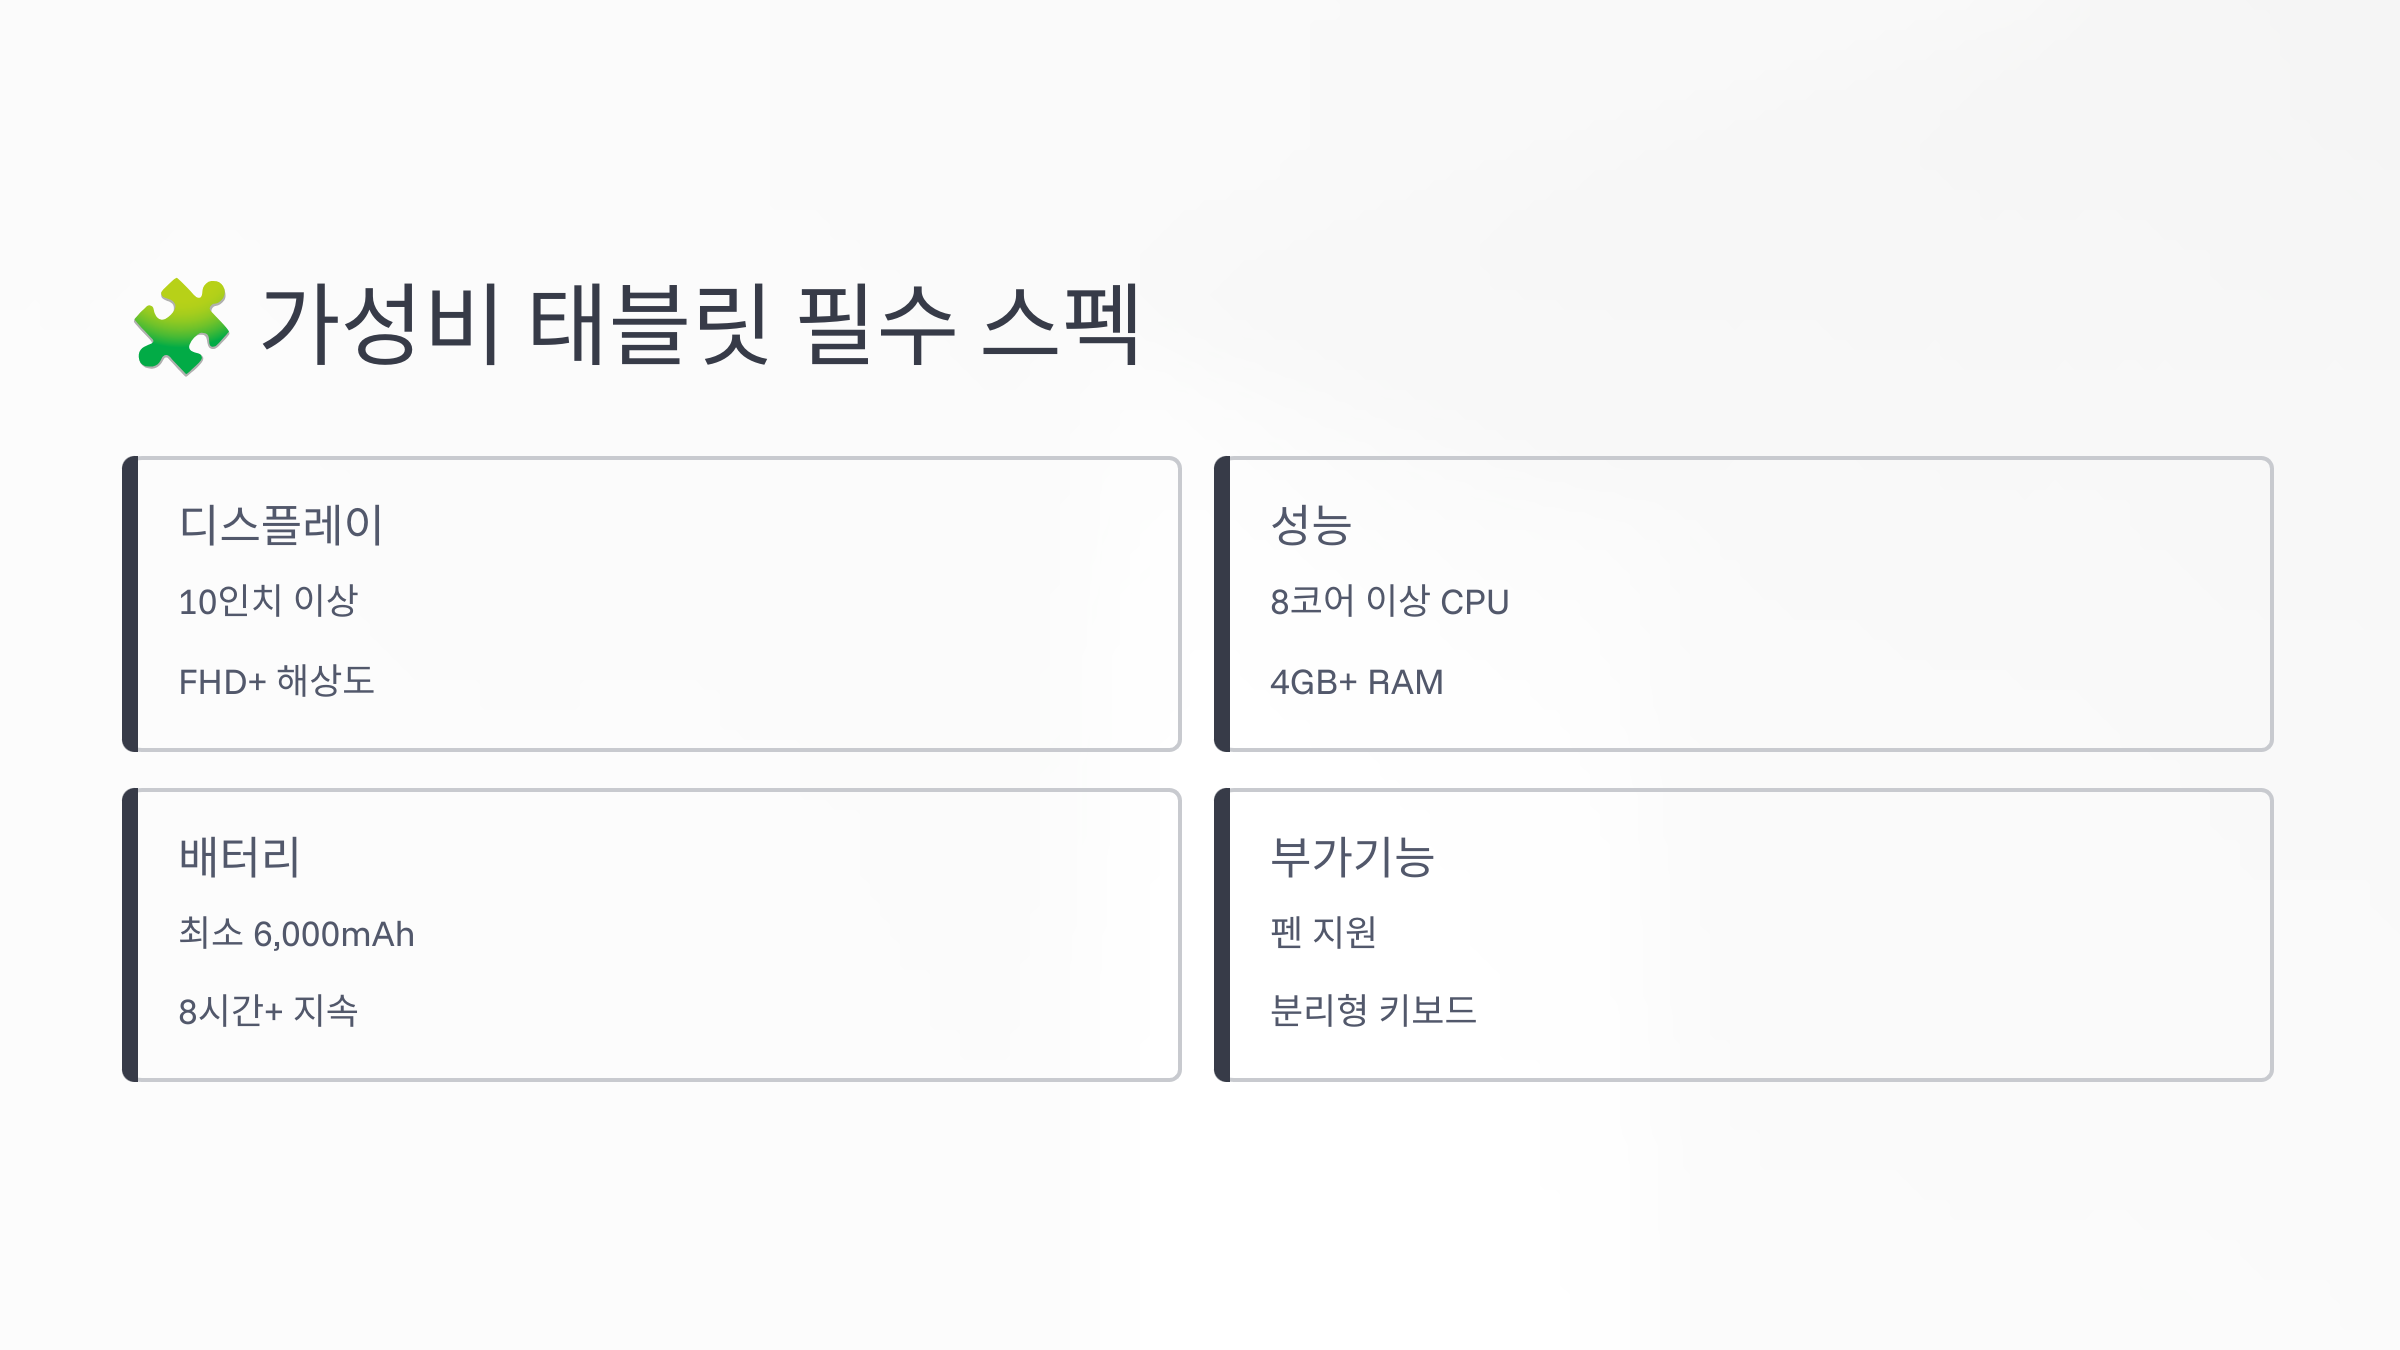Click the 디스플레이 card heading
The width and height of the screenshot is (2400, 1350).
click(281, 525)
